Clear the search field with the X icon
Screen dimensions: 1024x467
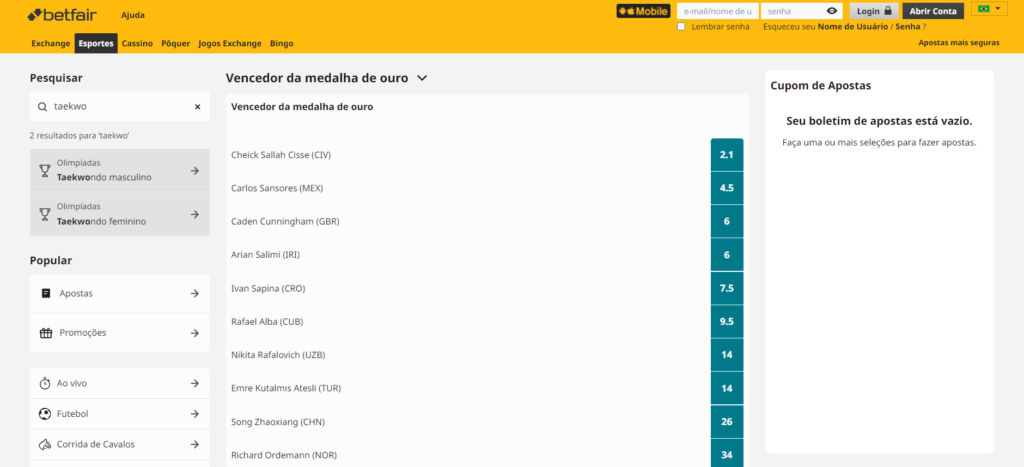197,106
